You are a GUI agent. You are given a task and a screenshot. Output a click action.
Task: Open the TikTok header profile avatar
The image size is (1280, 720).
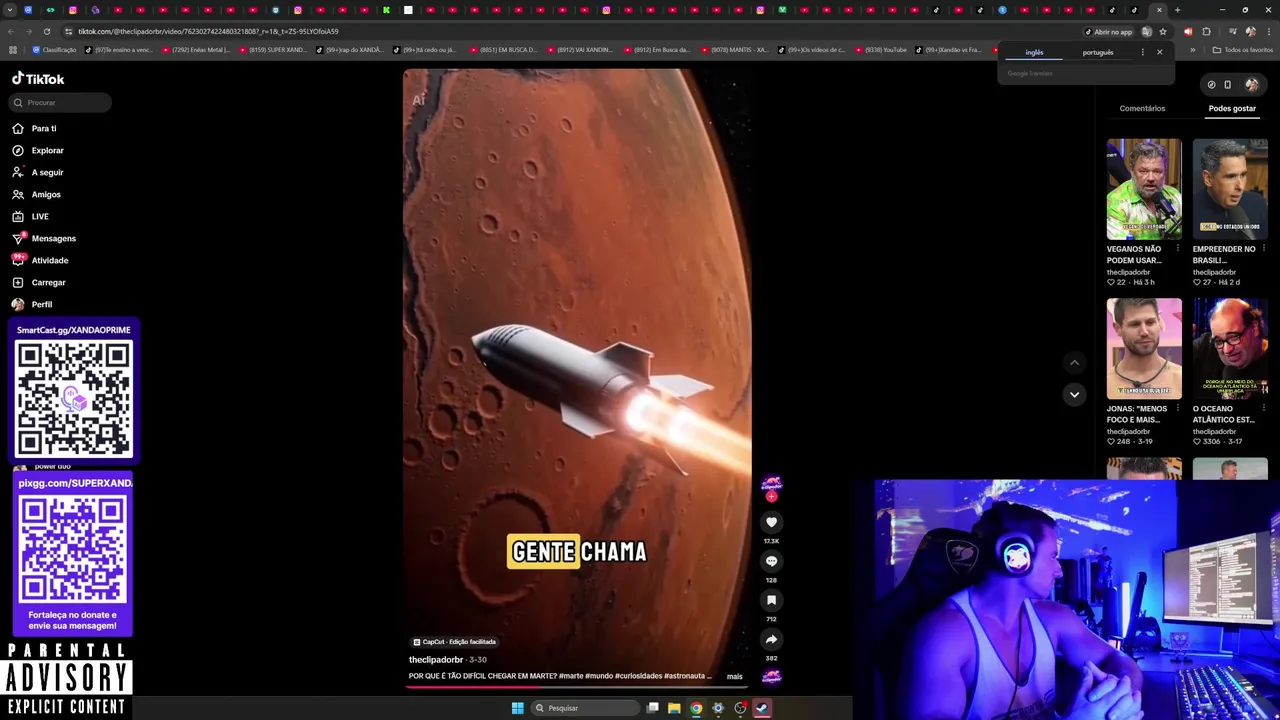click(1251, 85)
